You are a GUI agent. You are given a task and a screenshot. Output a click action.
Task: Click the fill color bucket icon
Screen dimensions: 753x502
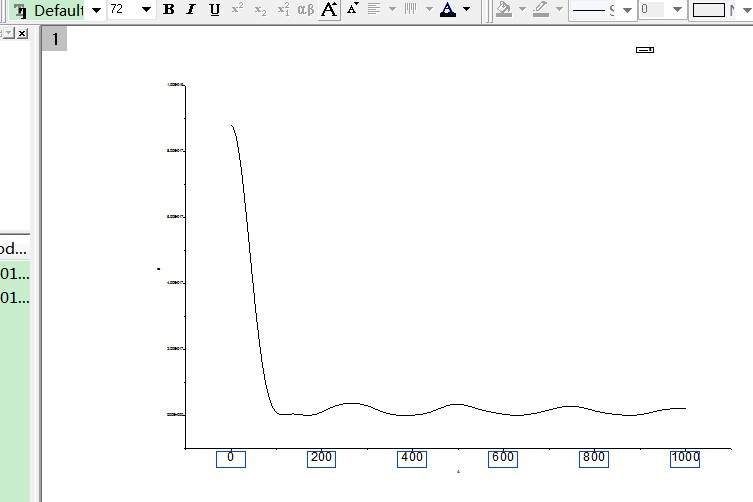pyautogui.click(x=504, y=9)
